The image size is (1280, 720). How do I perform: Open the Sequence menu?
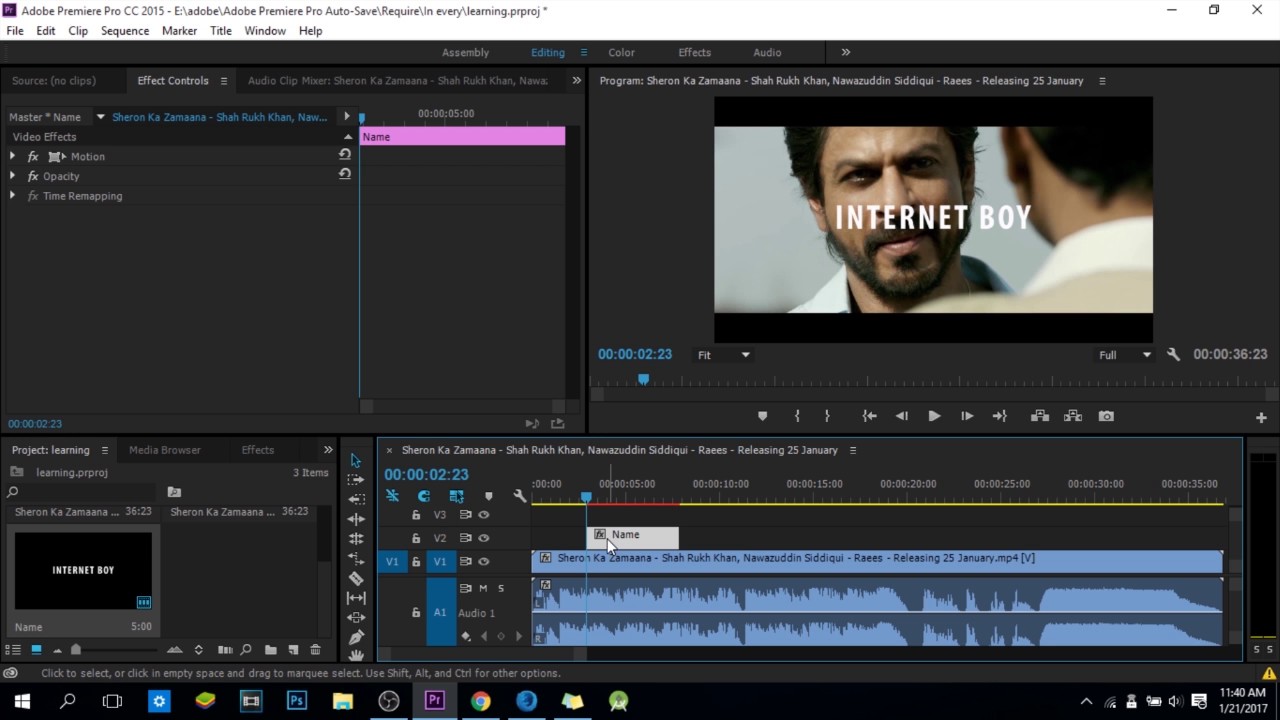[125, 31]
